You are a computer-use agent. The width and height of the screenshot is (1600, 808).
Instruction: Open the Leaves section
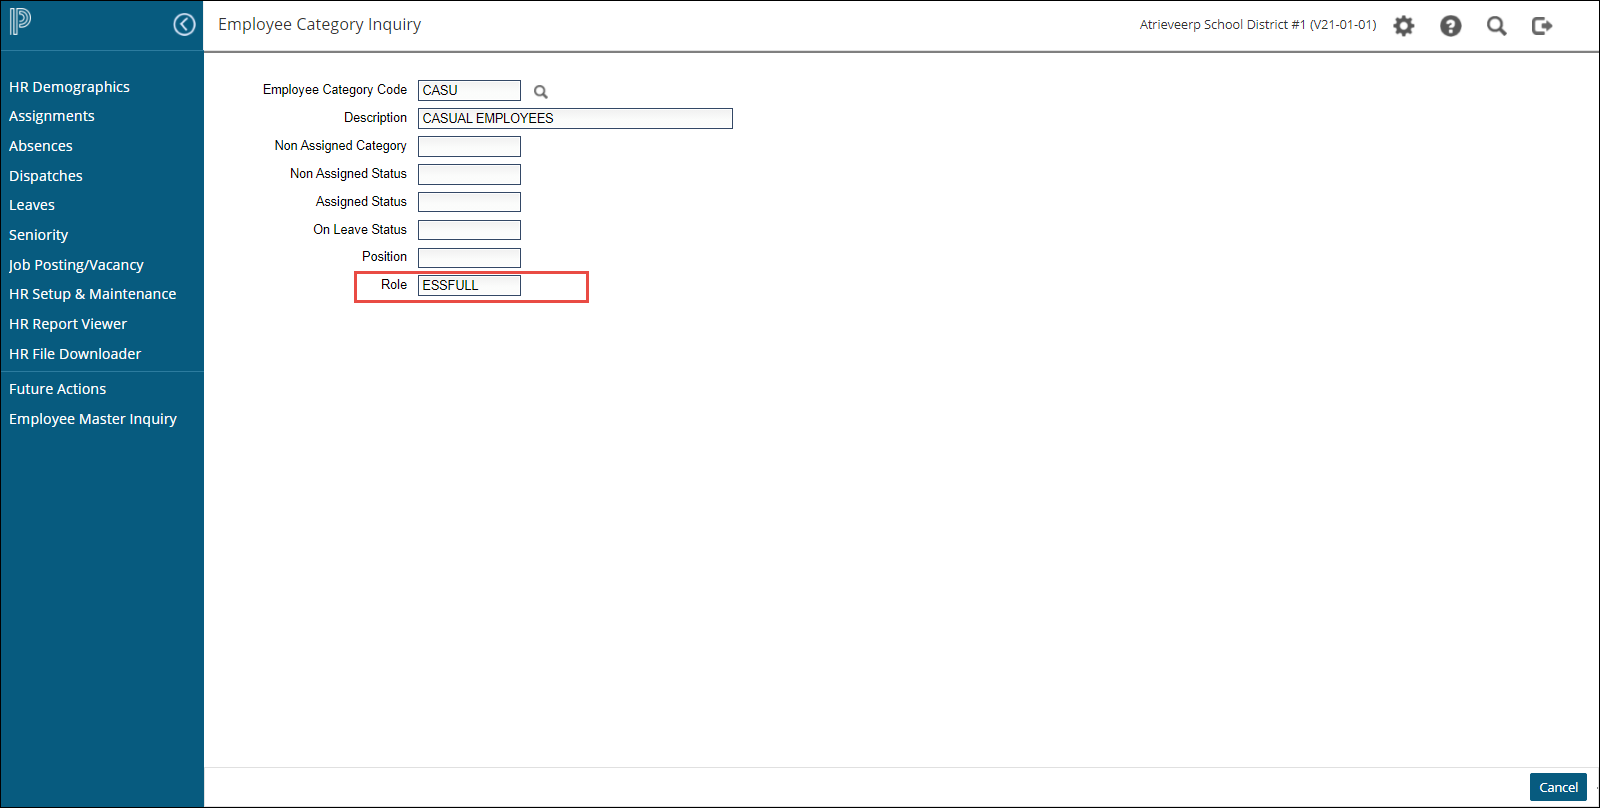coord(32,205)
